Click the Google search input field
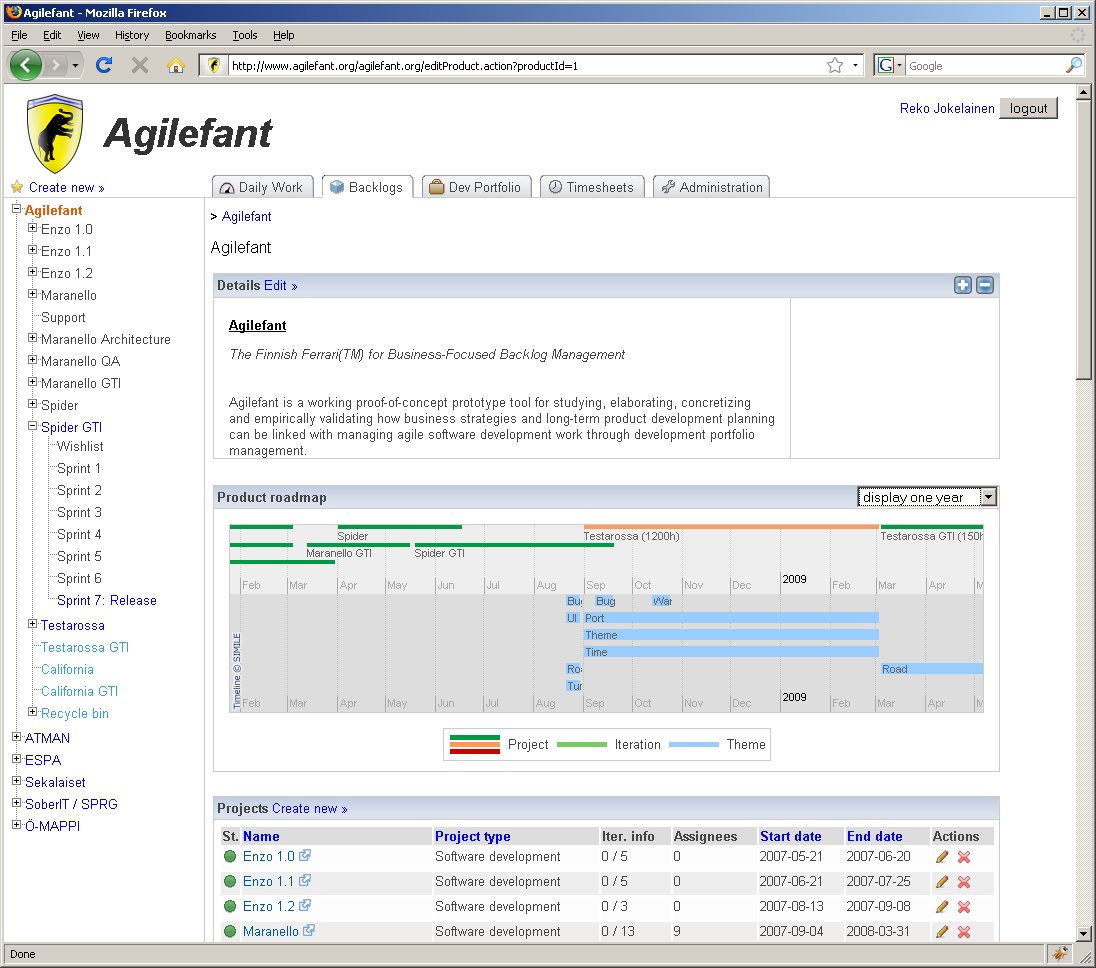 tap(984, 66)
